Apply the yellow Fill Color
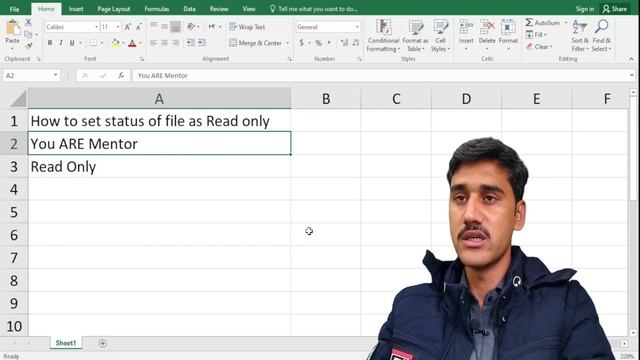Image resolution: width=640 pixels, height=360 pixels. click(x=116, y=43)
